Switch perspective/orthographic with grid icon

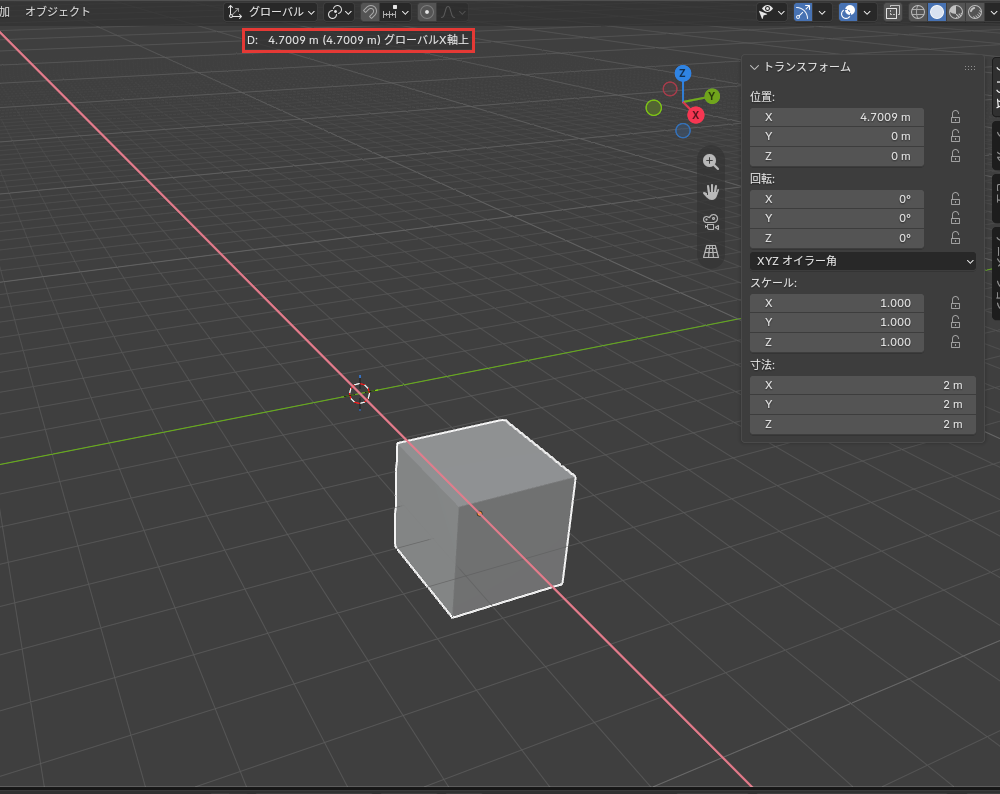(711, 252)
